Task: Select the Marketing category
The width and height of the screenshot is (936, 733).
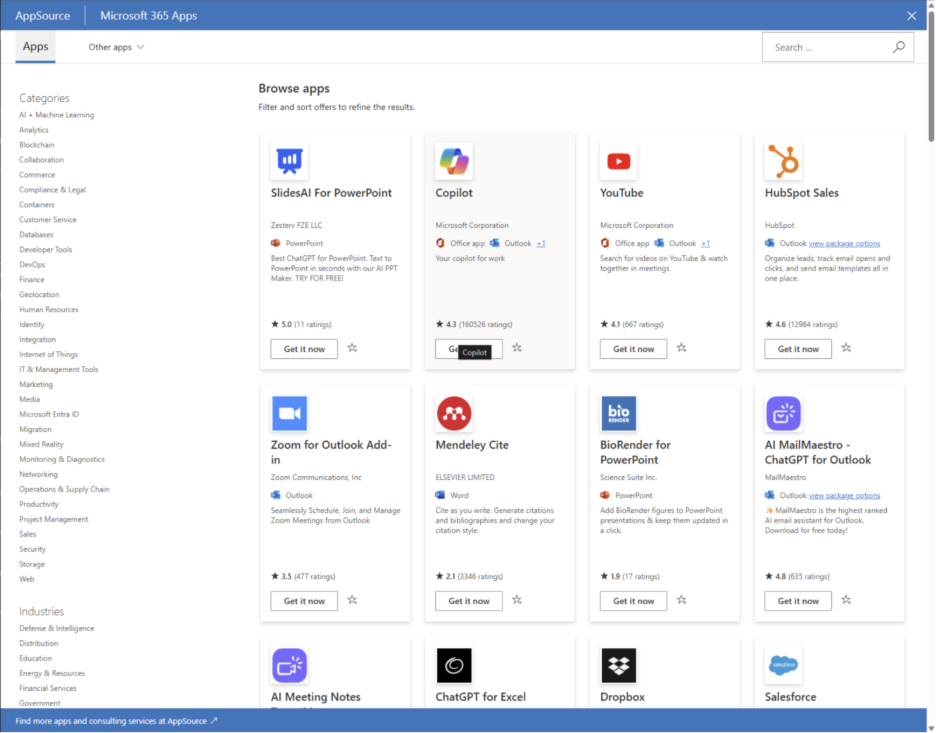Action: click(x=36, y=384)
